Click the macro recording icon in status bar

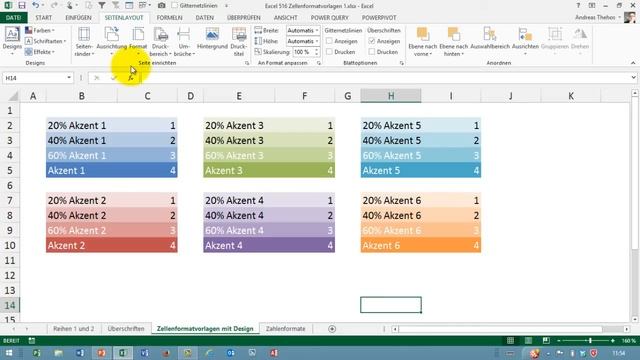tap(32, 340)
